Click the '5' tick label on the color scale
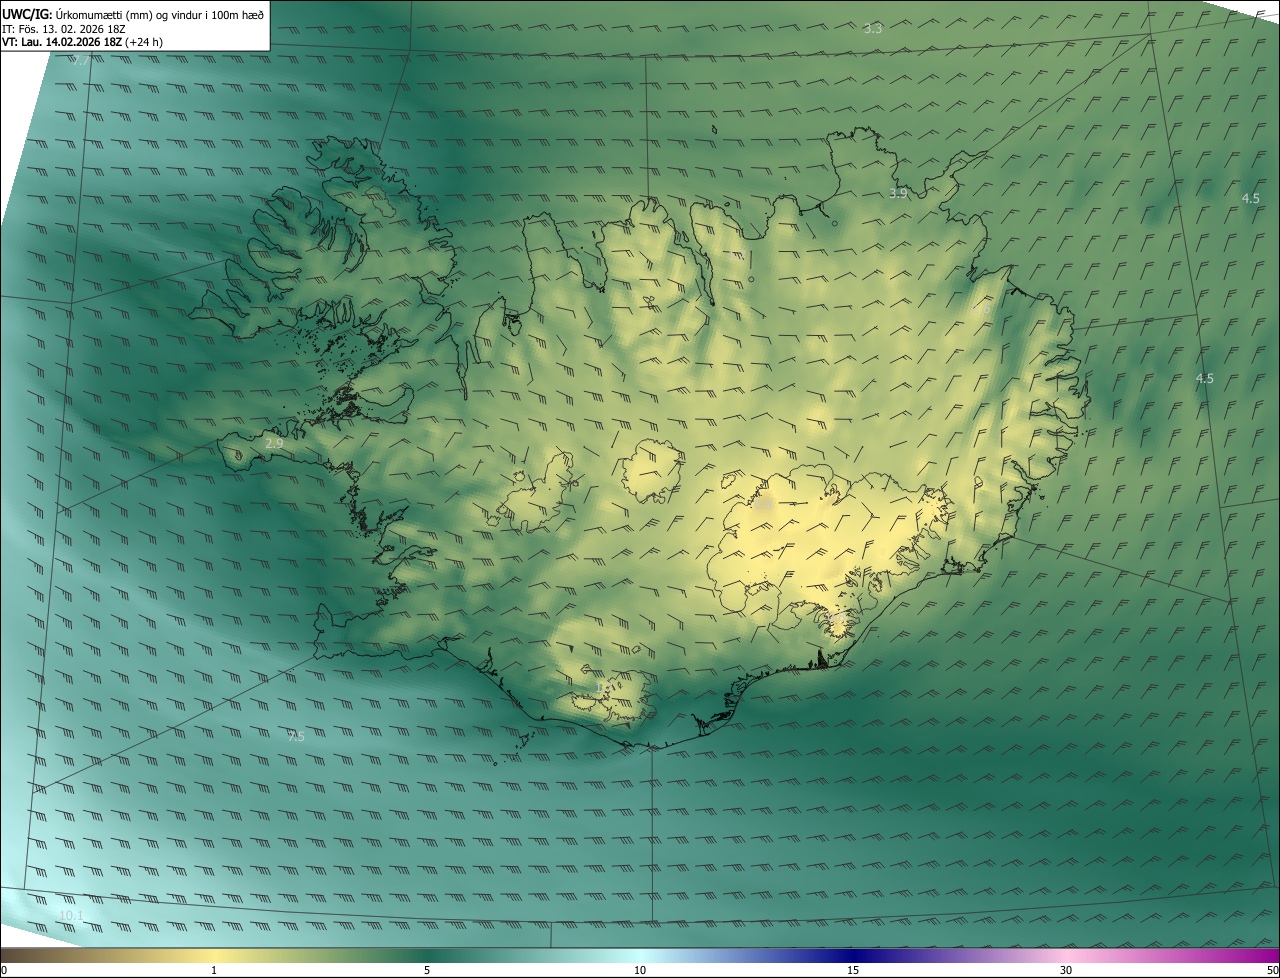This screenshot has width=1280, height=978. (x=427, y=970)
